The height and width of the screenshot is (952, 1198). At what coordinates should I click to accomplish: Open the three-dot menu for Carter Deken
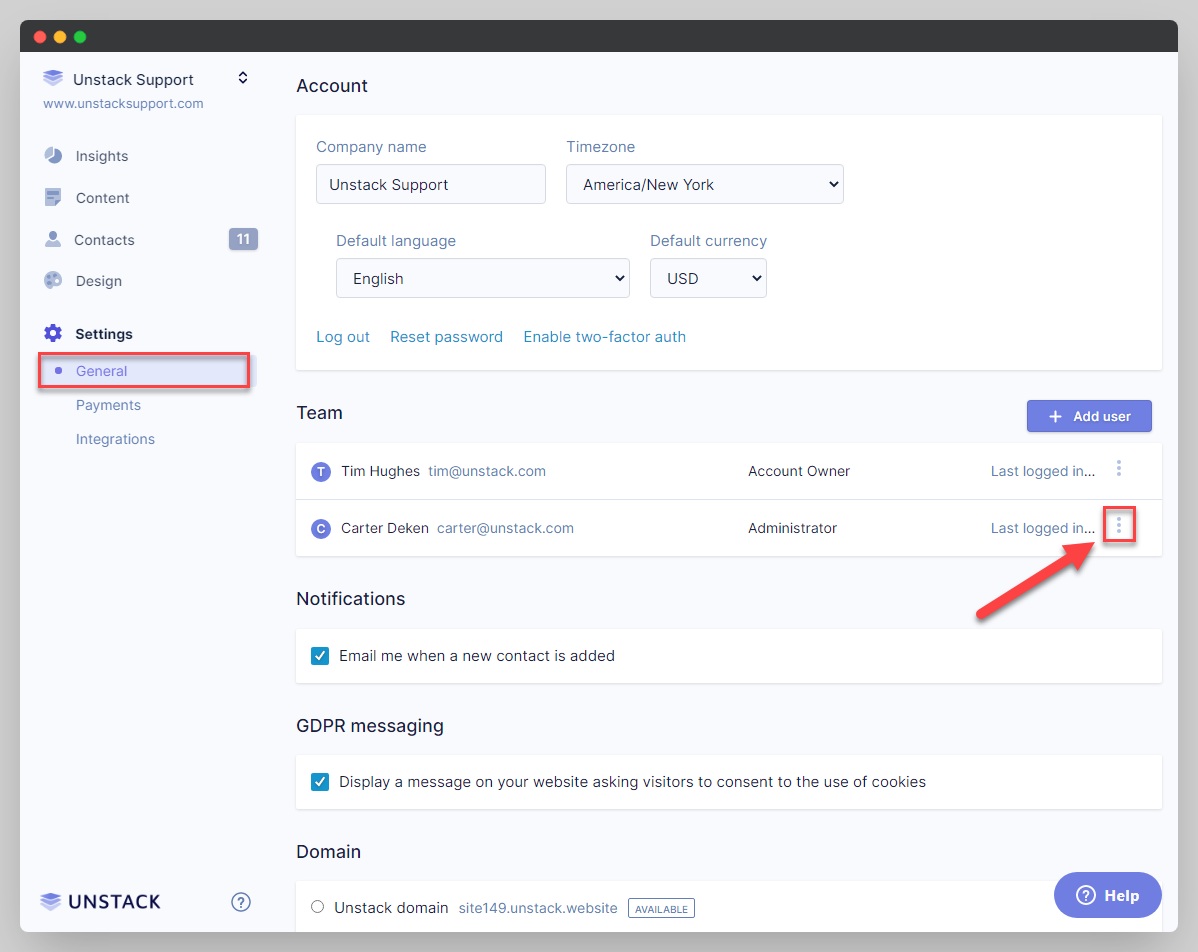1119,525
